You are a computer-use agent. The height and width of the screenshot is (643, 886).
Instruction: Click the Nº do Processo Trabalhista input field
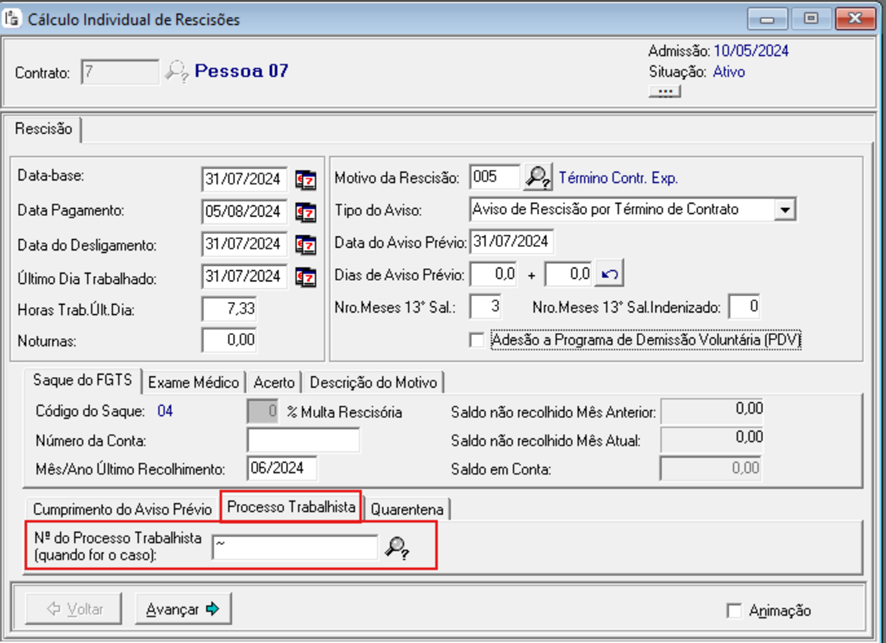point(295,546)
